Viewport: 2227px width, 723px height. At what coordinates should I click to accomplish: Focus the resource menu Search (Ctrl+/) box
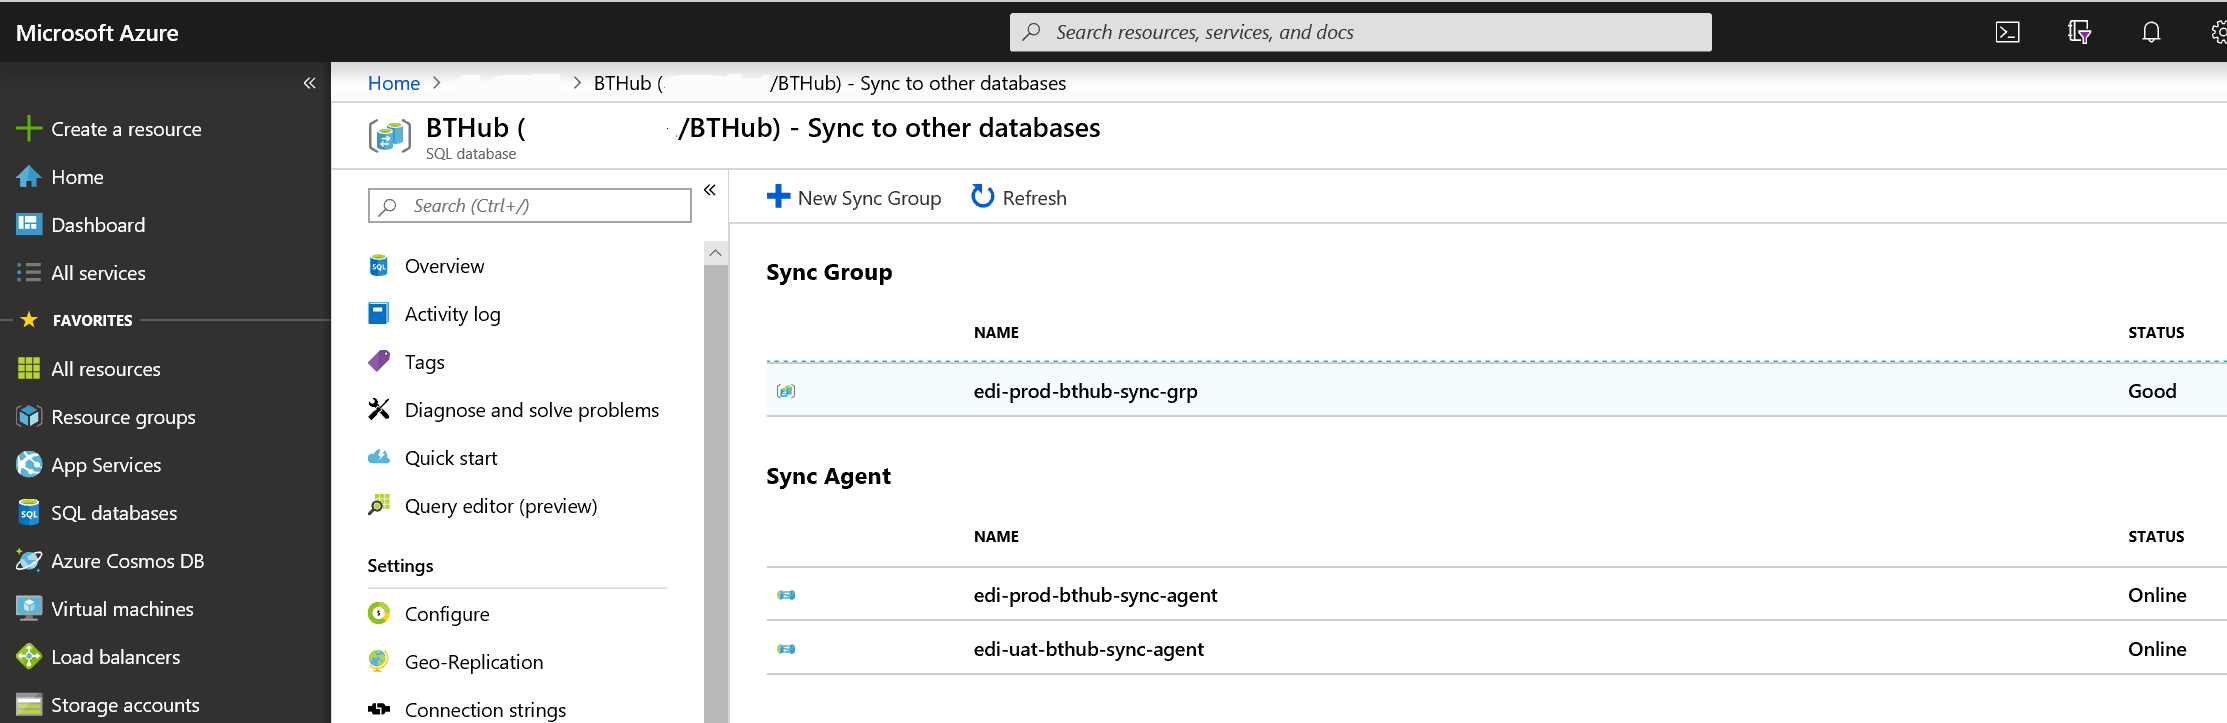(x=530, y=205)
